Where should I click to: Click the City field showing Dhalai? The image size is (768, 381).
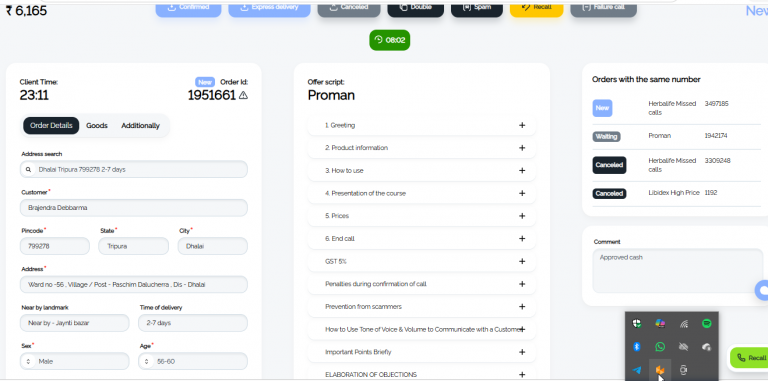coord(213,246)
